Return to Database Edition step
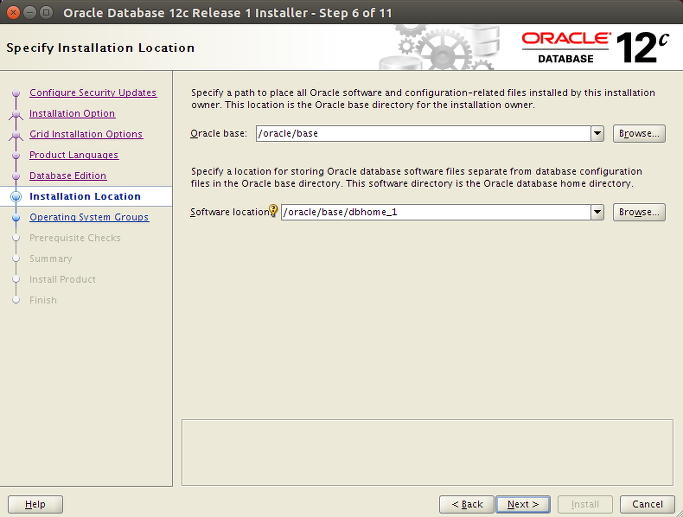Viewport: 683px width, 517px height. coord(68,176)
